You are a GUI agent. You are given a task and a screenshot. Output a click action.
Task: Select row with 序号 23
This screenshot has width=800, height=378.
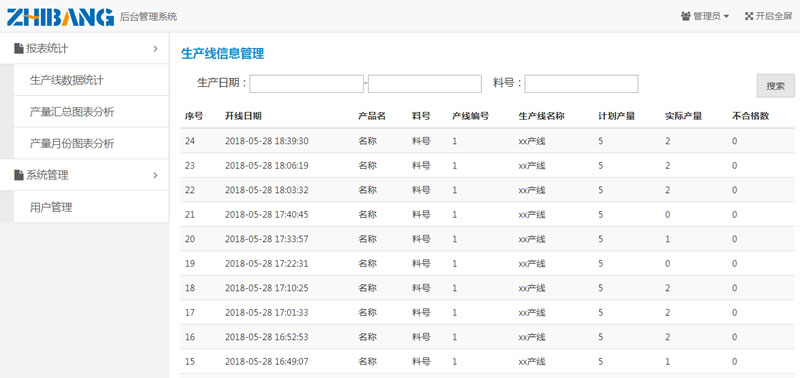pos(487,166)
